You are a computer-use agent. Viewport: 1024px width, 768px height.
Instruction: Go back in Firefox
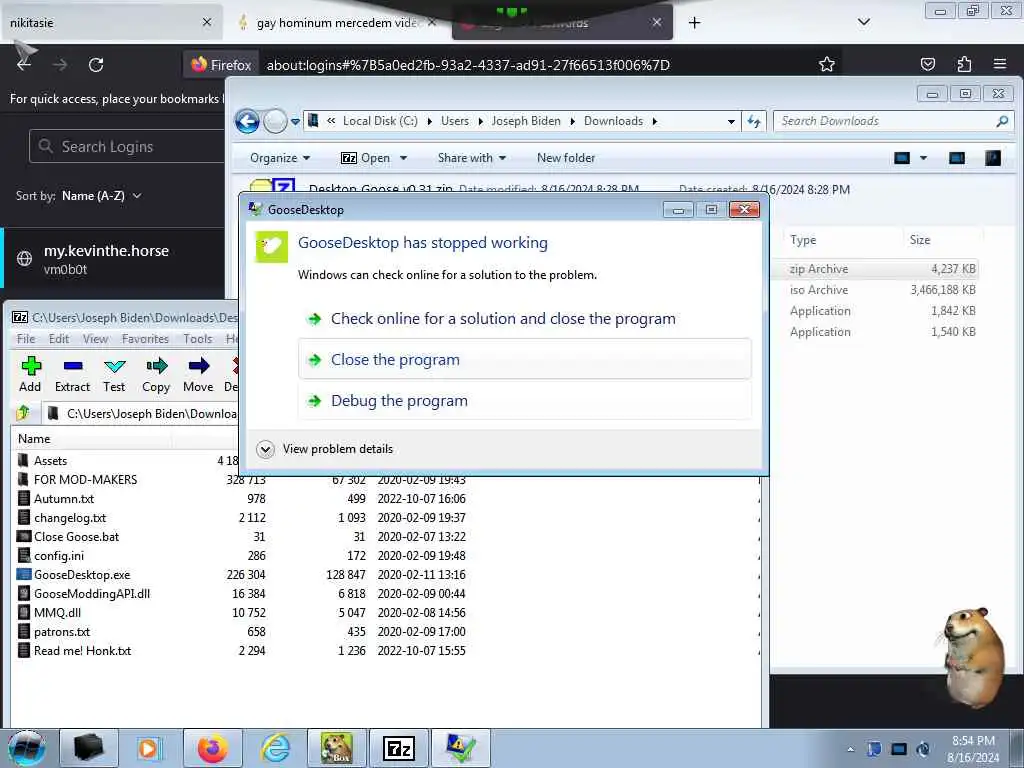(x=24, y=65)
